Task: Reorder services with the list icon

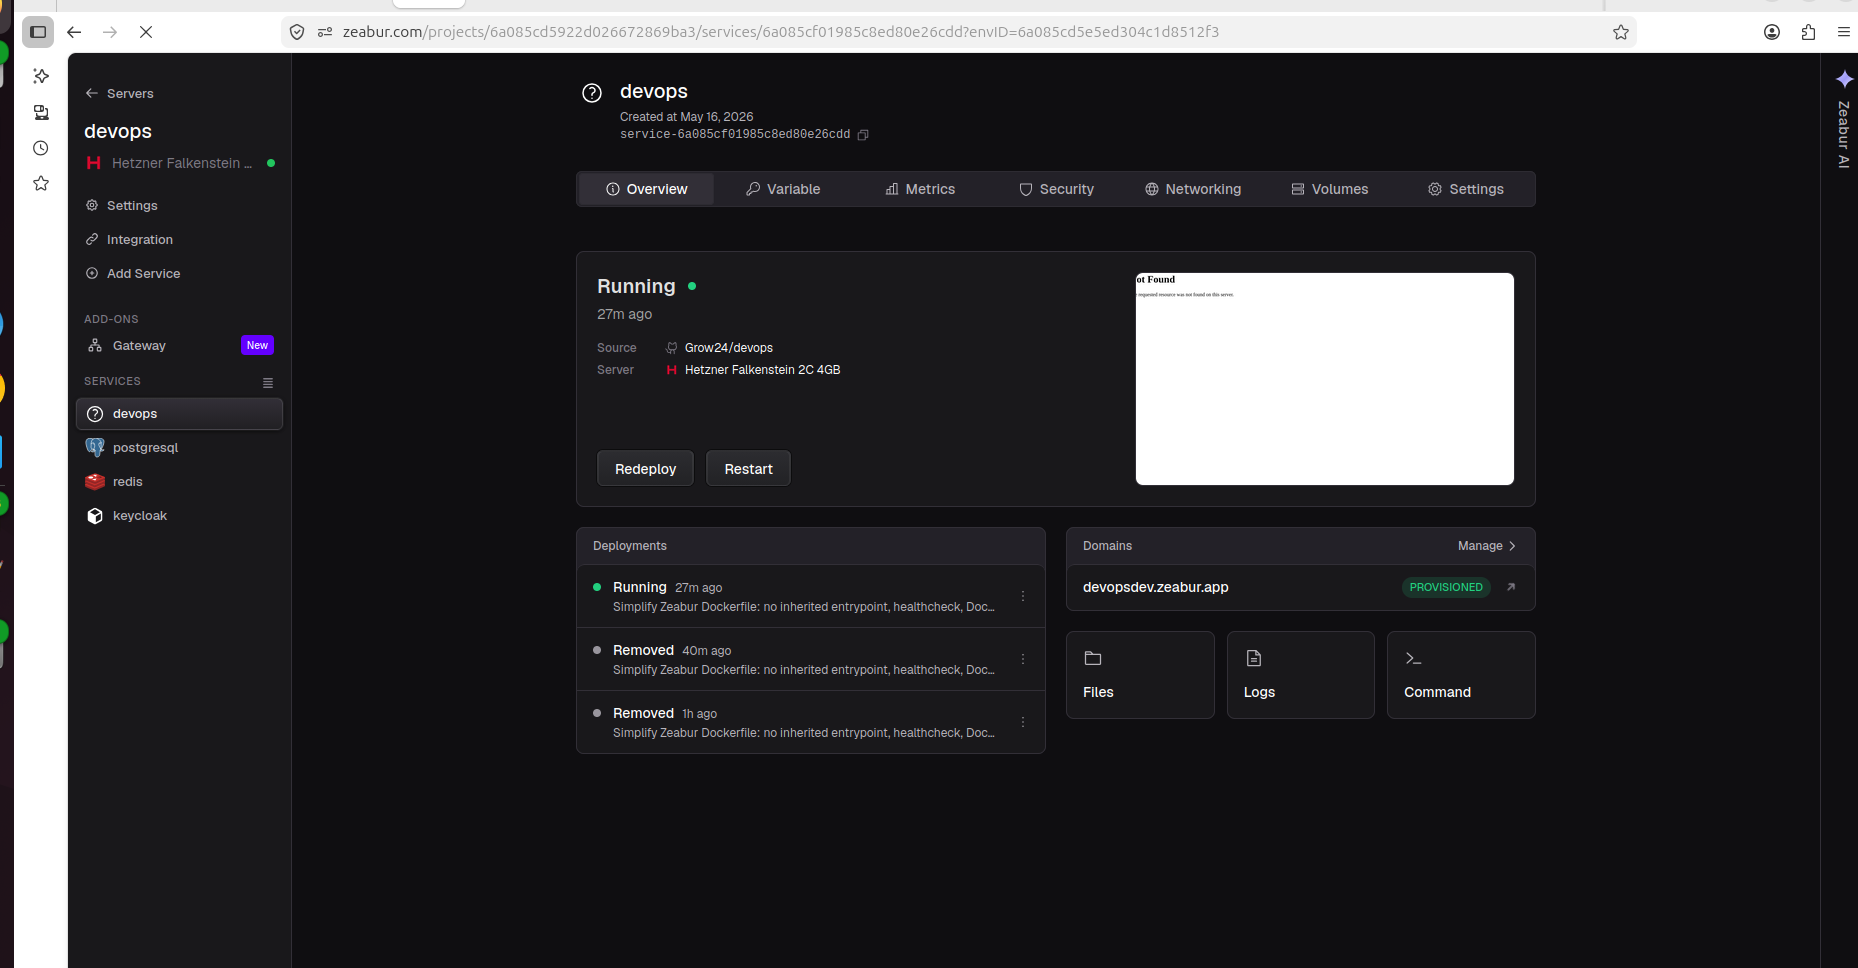Action: tap(268, 382)
